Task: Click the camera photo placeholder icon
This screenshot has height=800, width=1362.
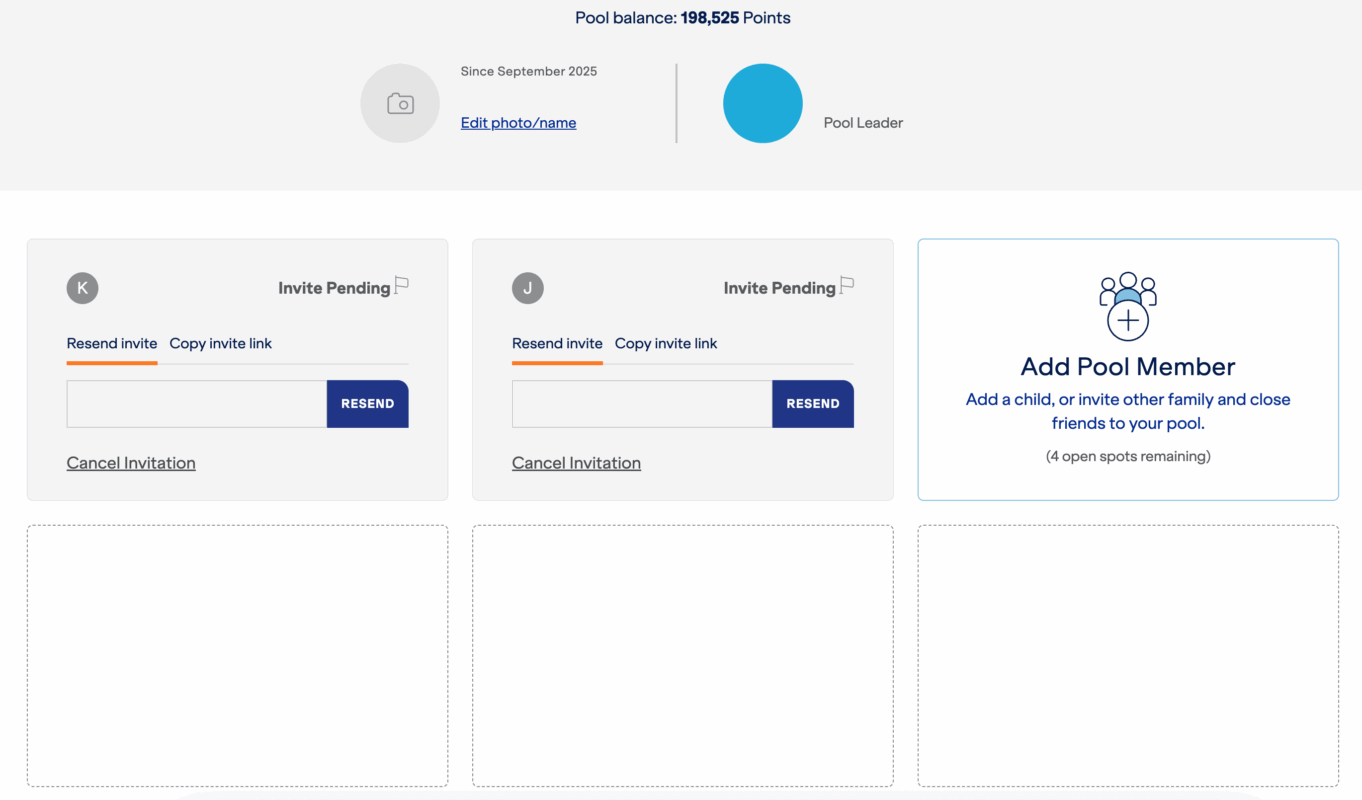Action: 400,104
